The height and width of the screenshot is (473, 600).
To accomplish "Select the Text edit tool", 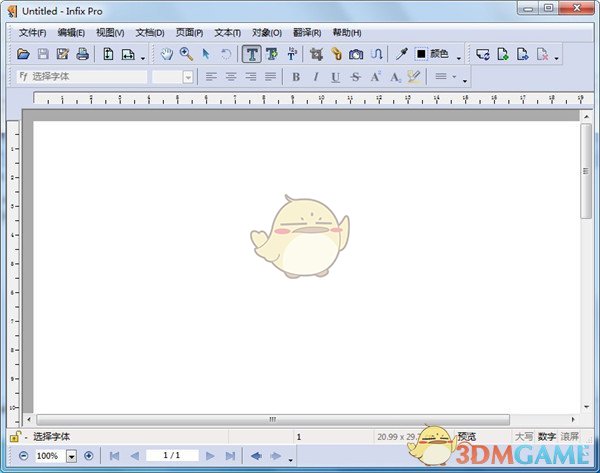I will click(x=252, y=54).
